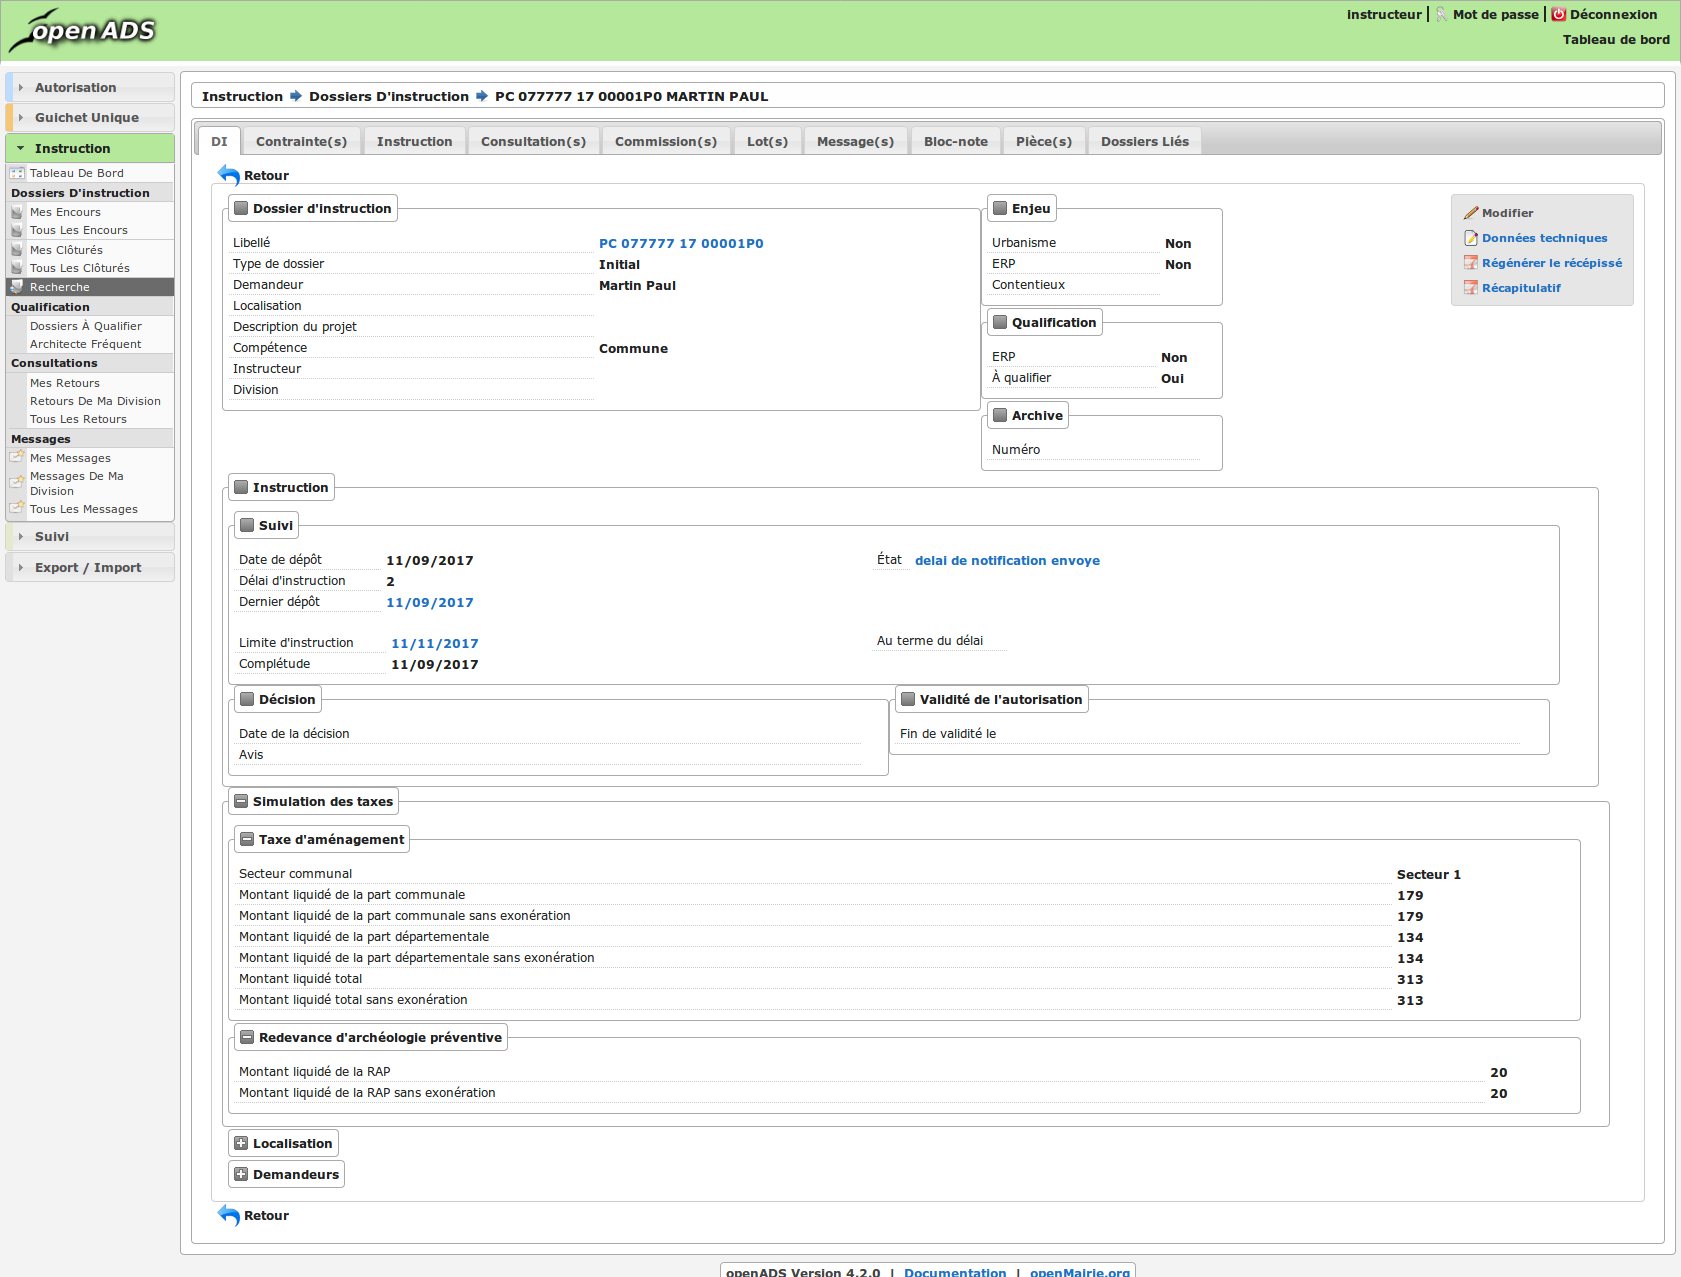Click the openADS logo
This screenshot has height=1277, width=1681.
pos(82,30)
